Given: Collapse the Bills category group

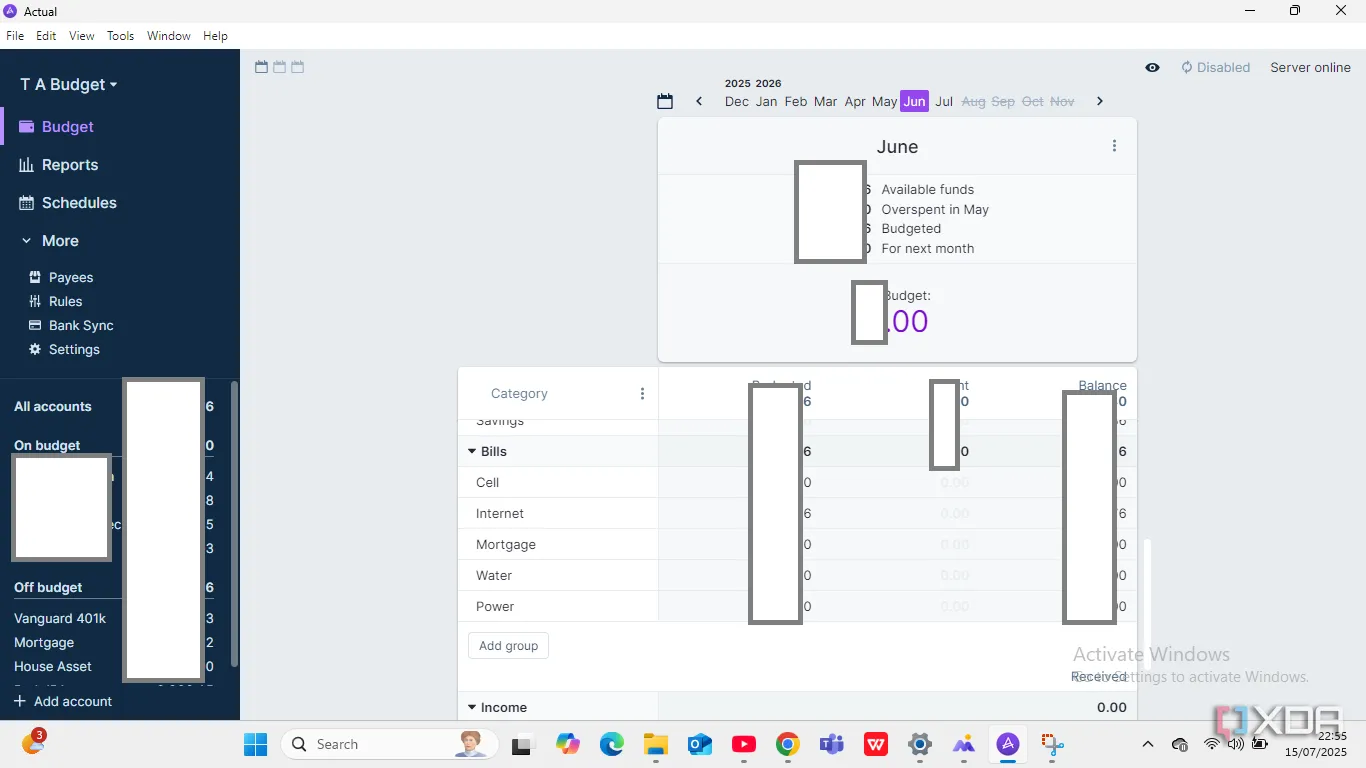Looking at the screenshot, I should [x=472, y=452].
